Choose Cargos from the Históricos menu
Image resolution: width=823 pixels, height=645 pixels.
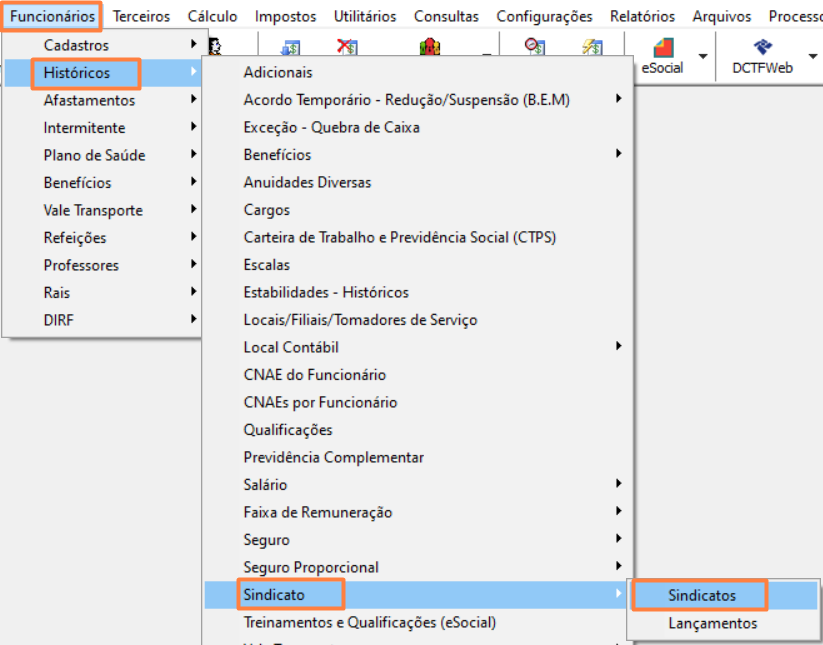click(x=266, y=210)
